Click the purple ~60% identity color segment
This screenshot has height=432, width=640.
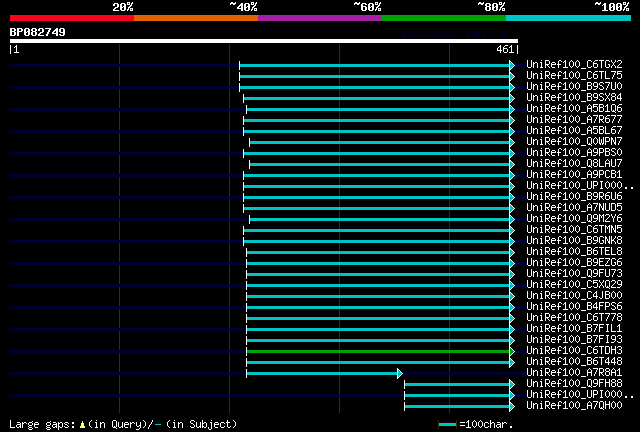coord(320,18)
